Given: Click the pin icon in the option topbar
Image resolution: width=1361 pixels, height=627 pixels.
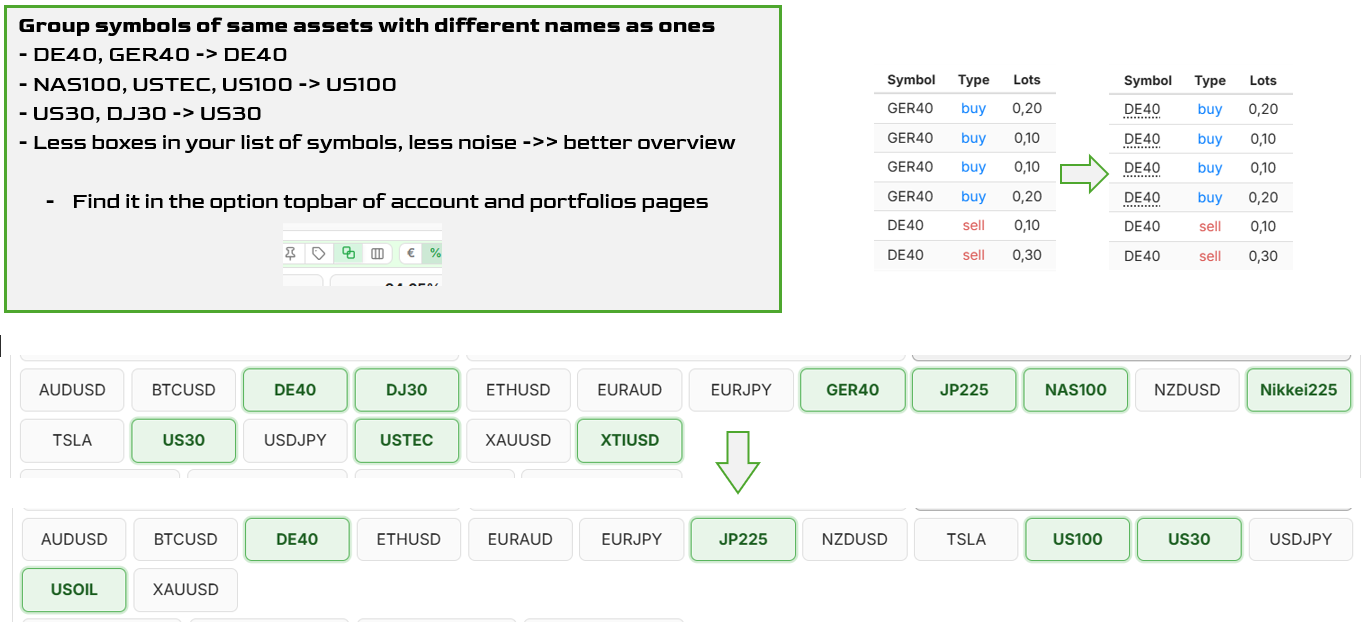Looking at the screenshot, I should click(291, 254).
